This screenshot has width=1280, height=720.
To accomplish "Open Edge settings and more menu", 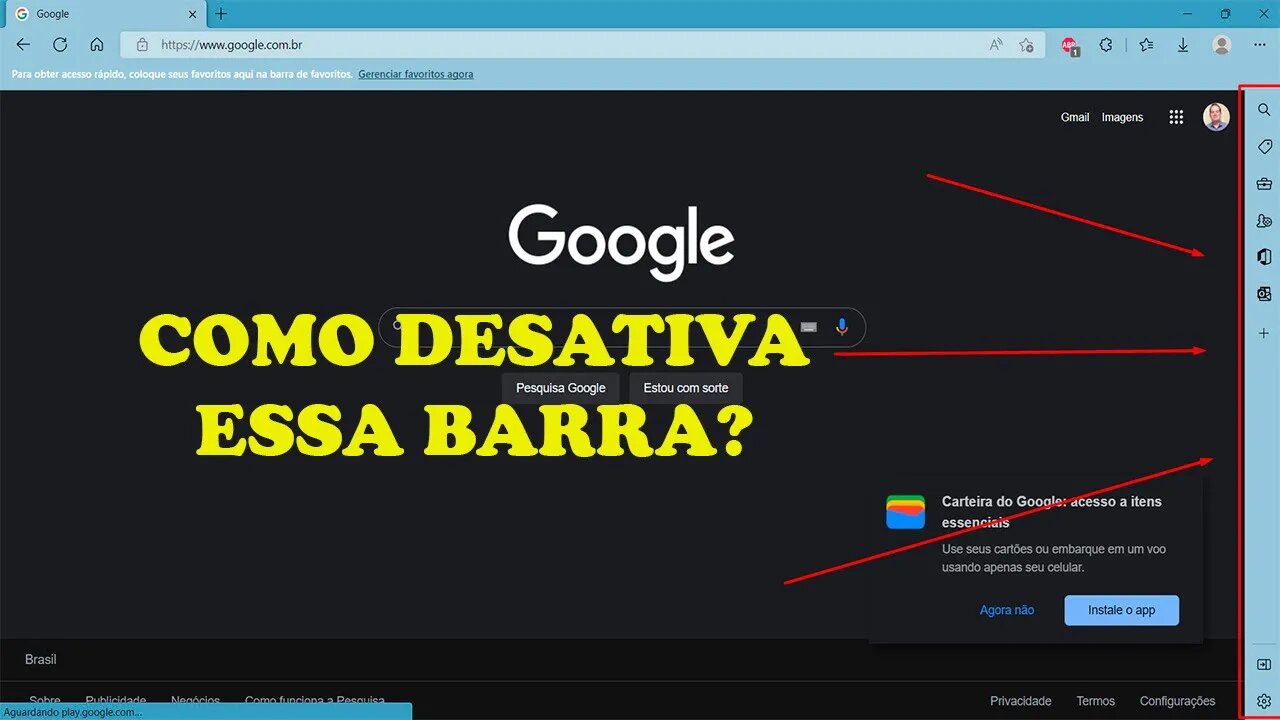I will coord(1259,45).
